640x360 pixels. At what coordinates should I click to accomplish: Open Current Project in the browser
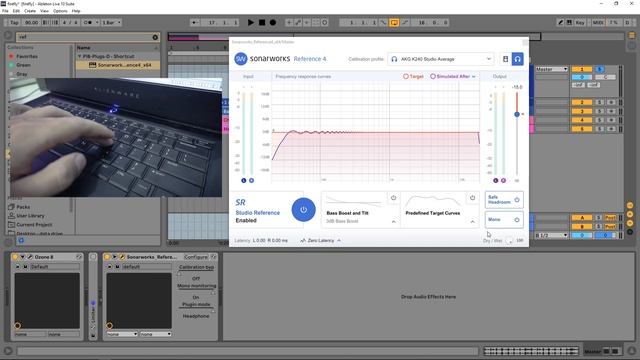[x=34, y=224]
